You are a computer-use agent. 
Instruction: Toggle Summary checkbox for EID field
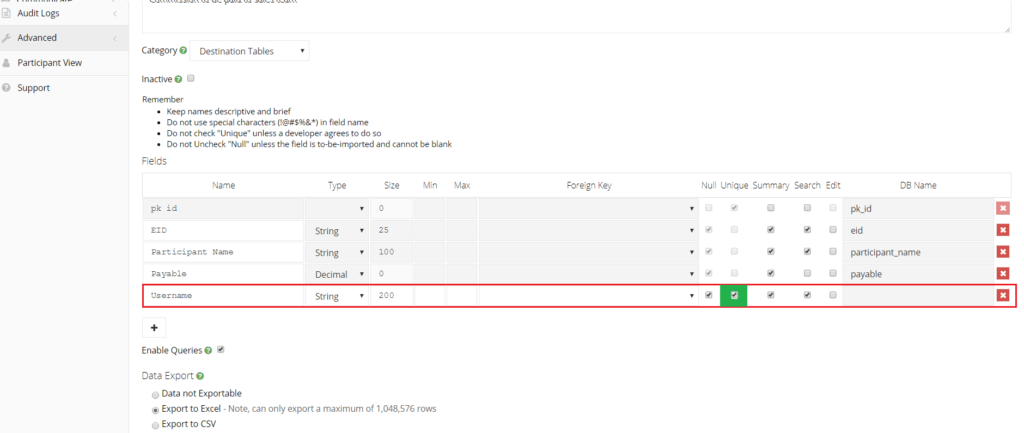771,230
